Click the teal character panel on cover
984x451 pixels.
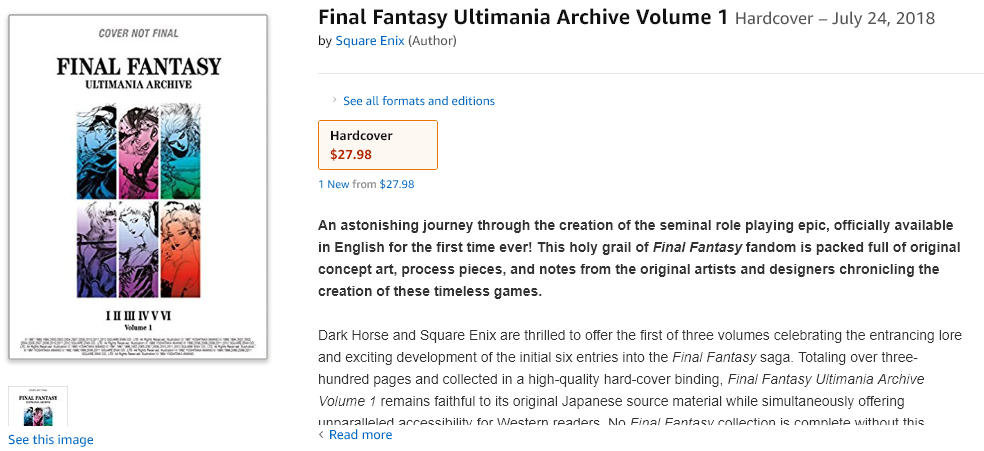181,146
